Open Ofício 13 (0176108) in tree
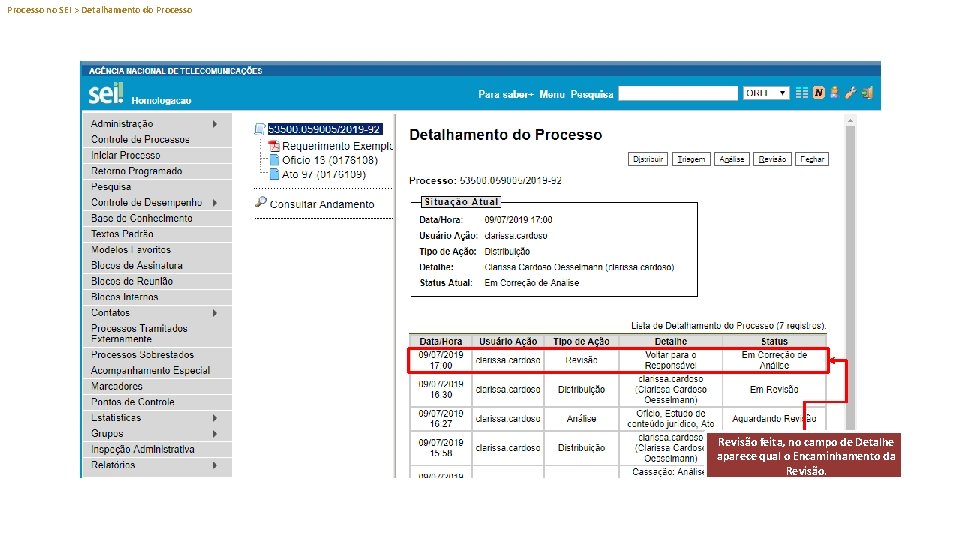960x540 pixels. tap(330, 160)
